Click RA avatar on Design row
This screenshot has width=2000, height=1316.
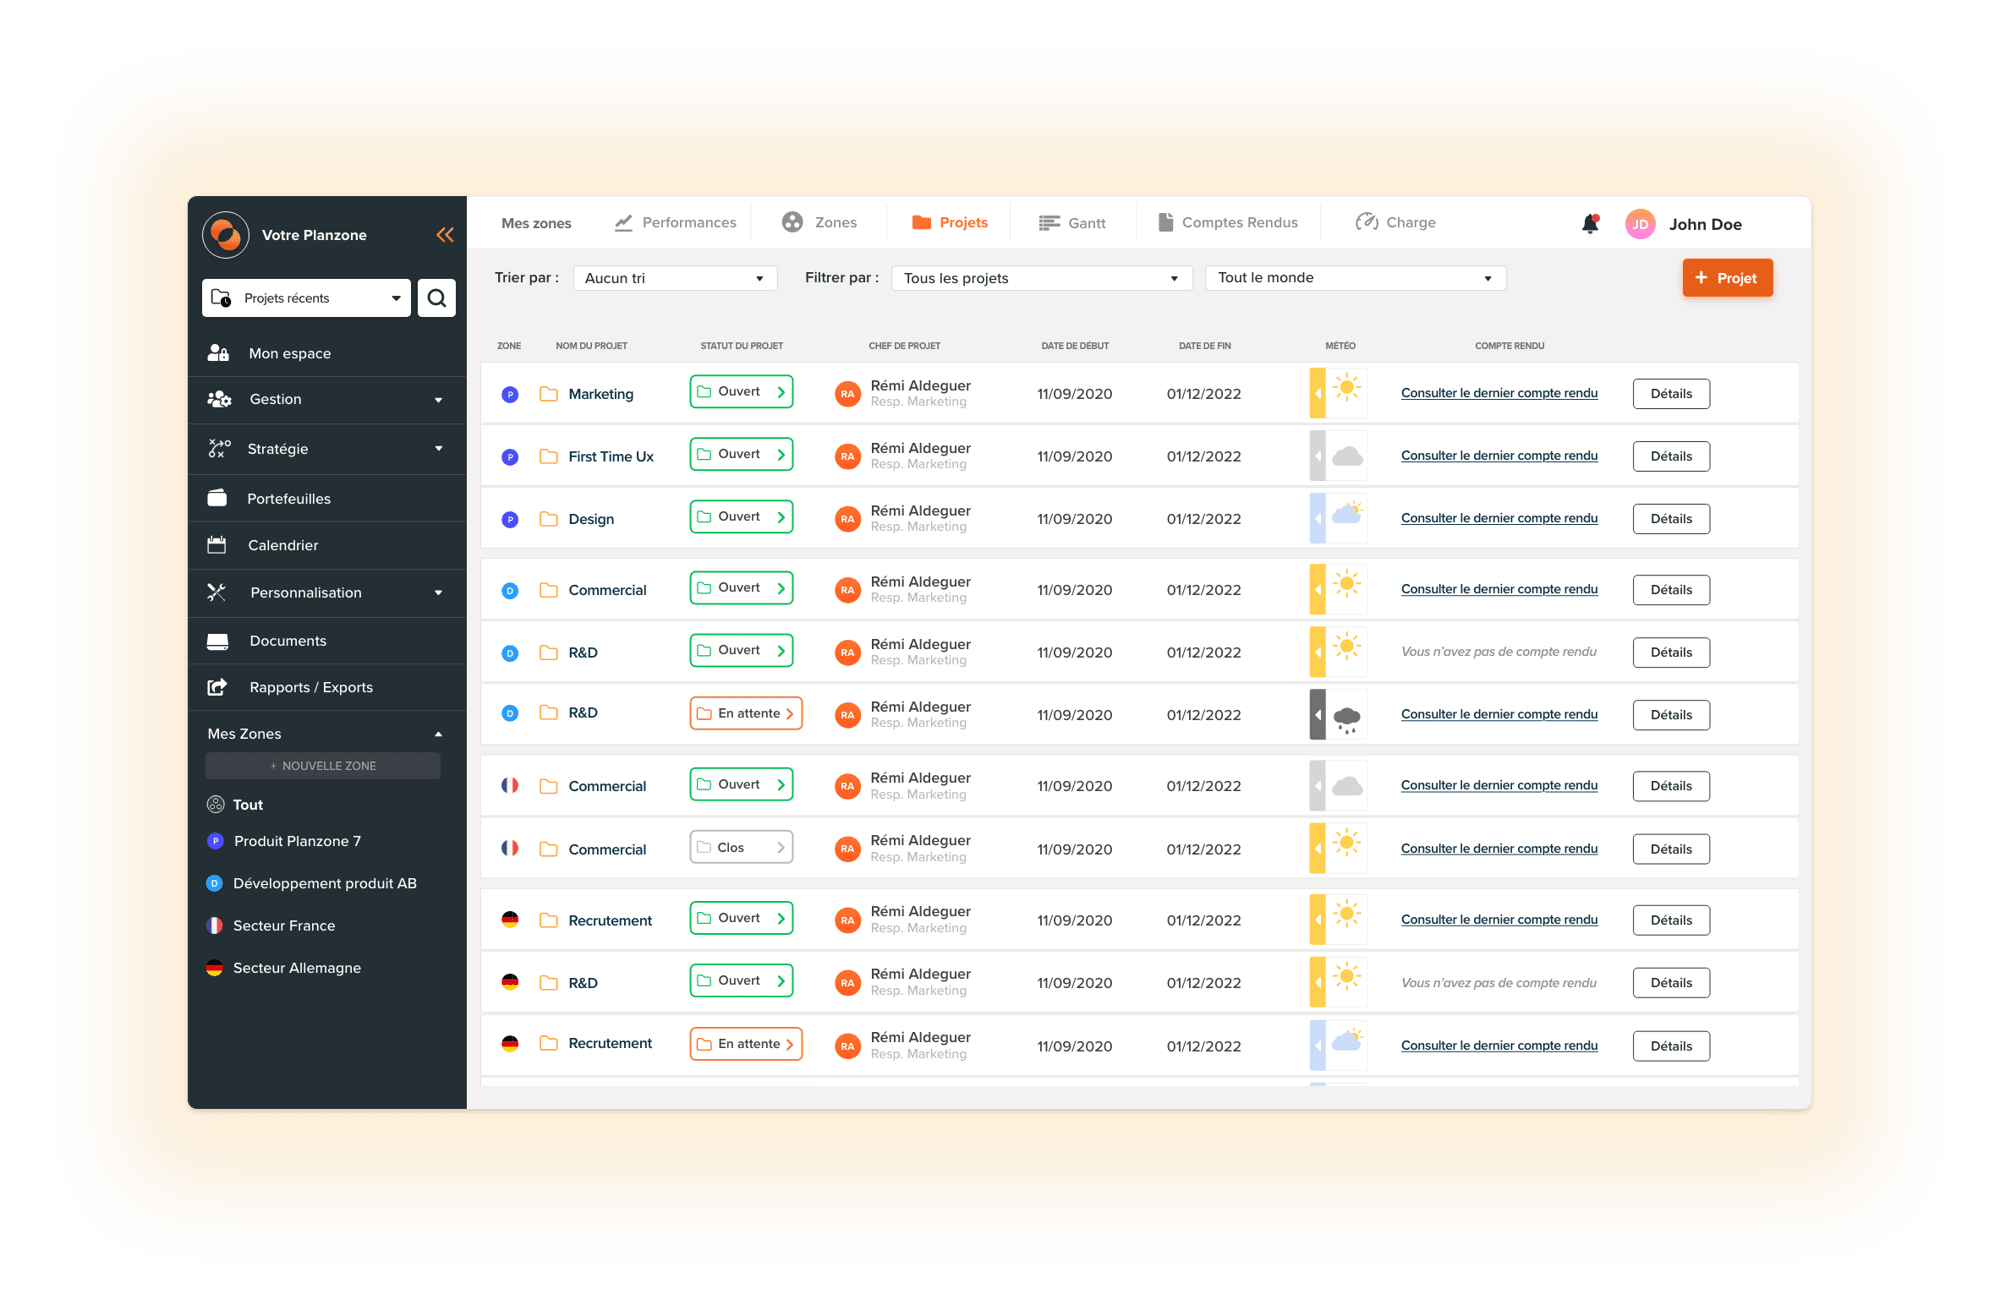tap(847, 519)
